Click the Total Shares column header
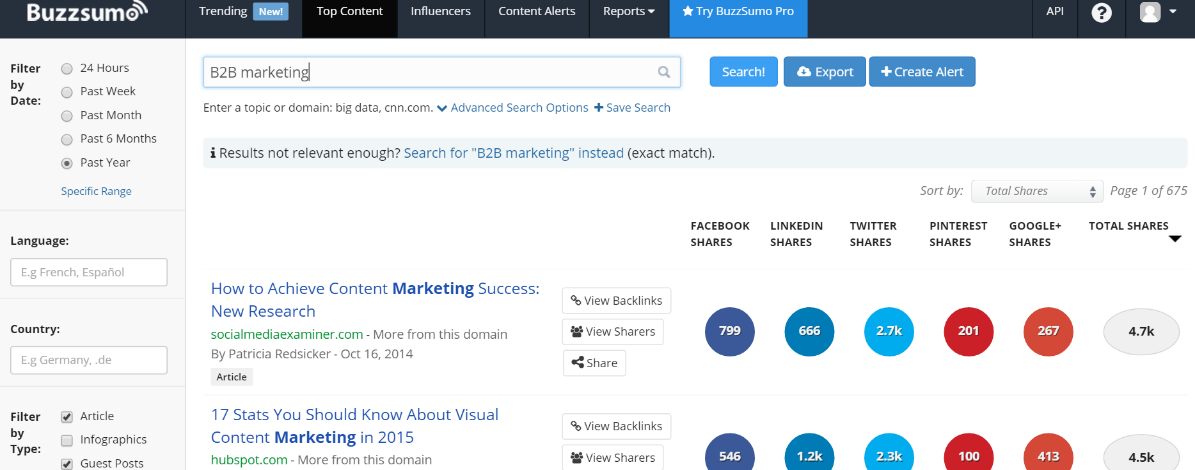 [x=1129, y=226]
